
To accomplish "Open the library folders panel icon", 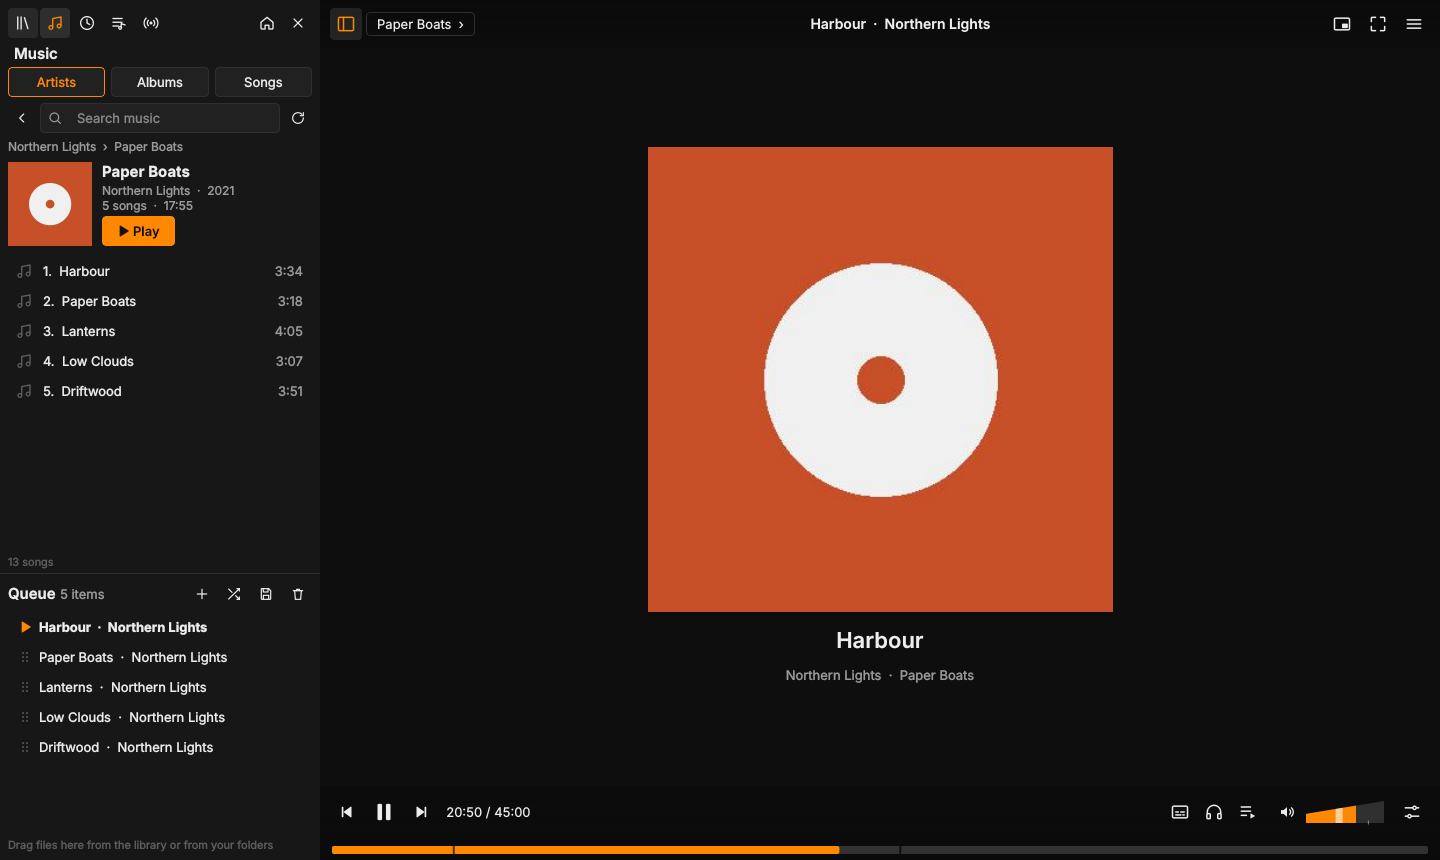I will point(23,23).
